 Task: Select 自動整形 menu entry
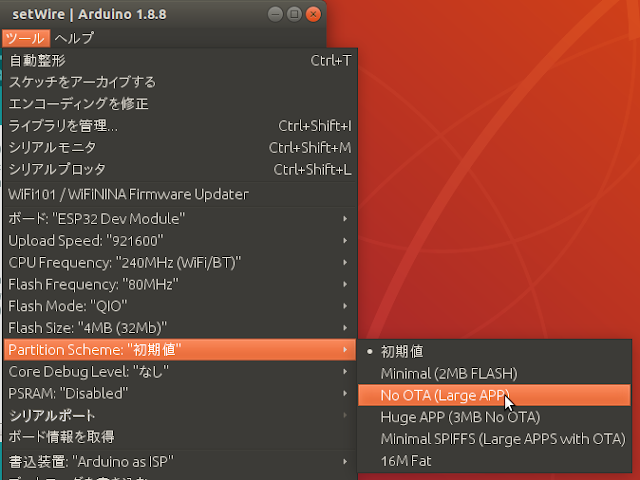180,60
